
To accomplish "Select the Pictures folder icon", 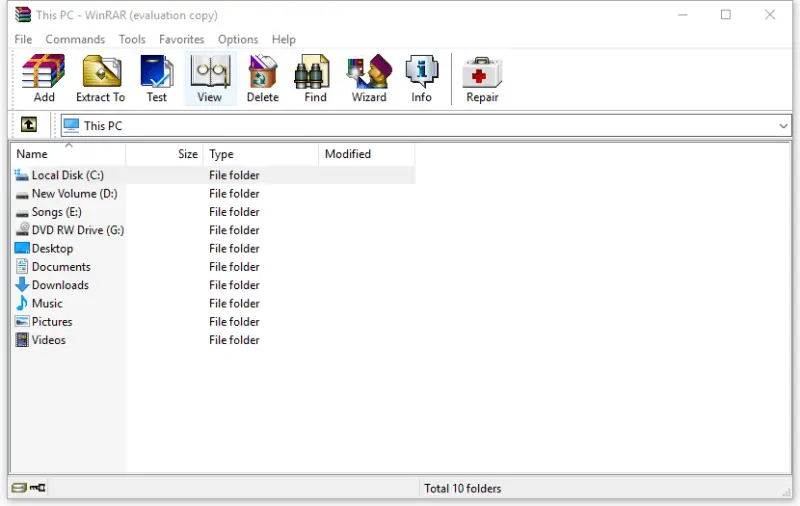I will coord(22,321).
